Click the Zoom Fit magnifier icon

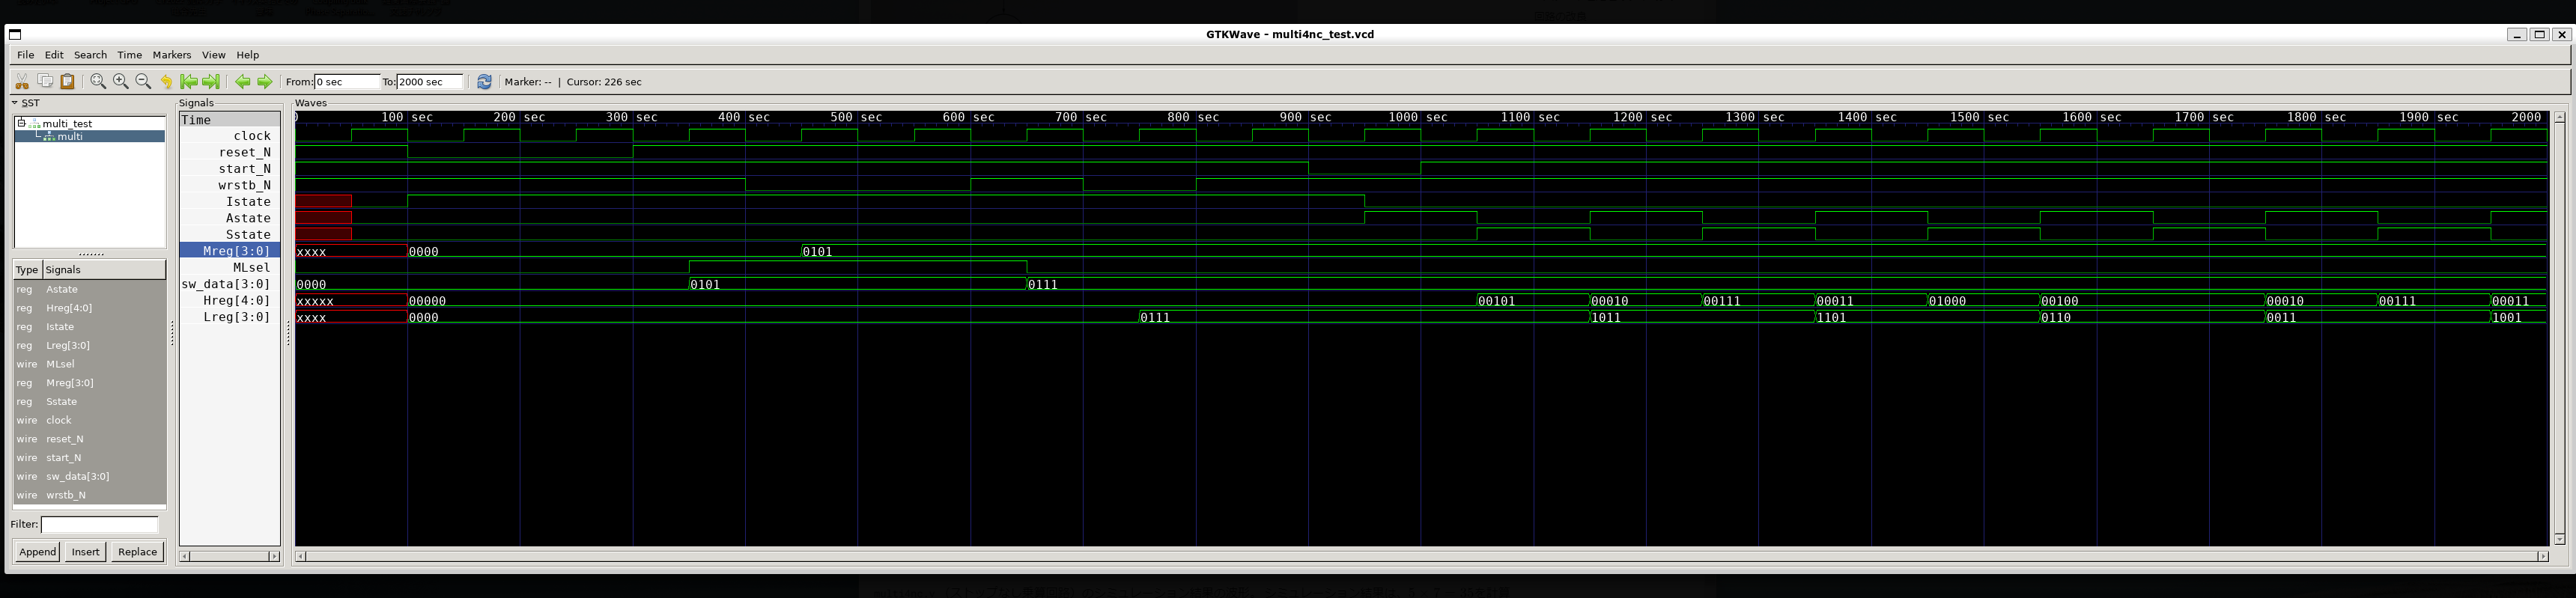coord(98,81)
